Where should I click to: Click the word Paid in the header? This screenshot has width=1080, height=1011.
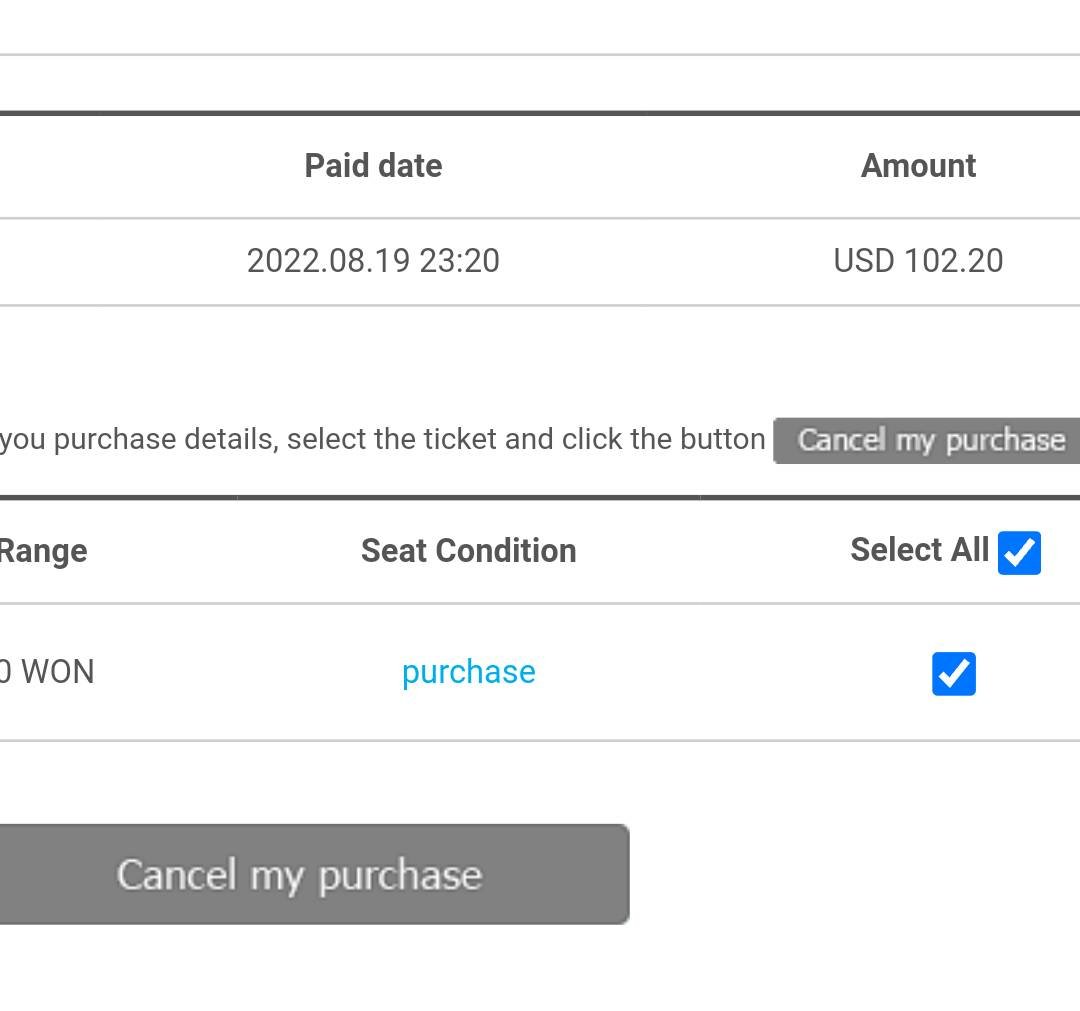tap(335, 166)
